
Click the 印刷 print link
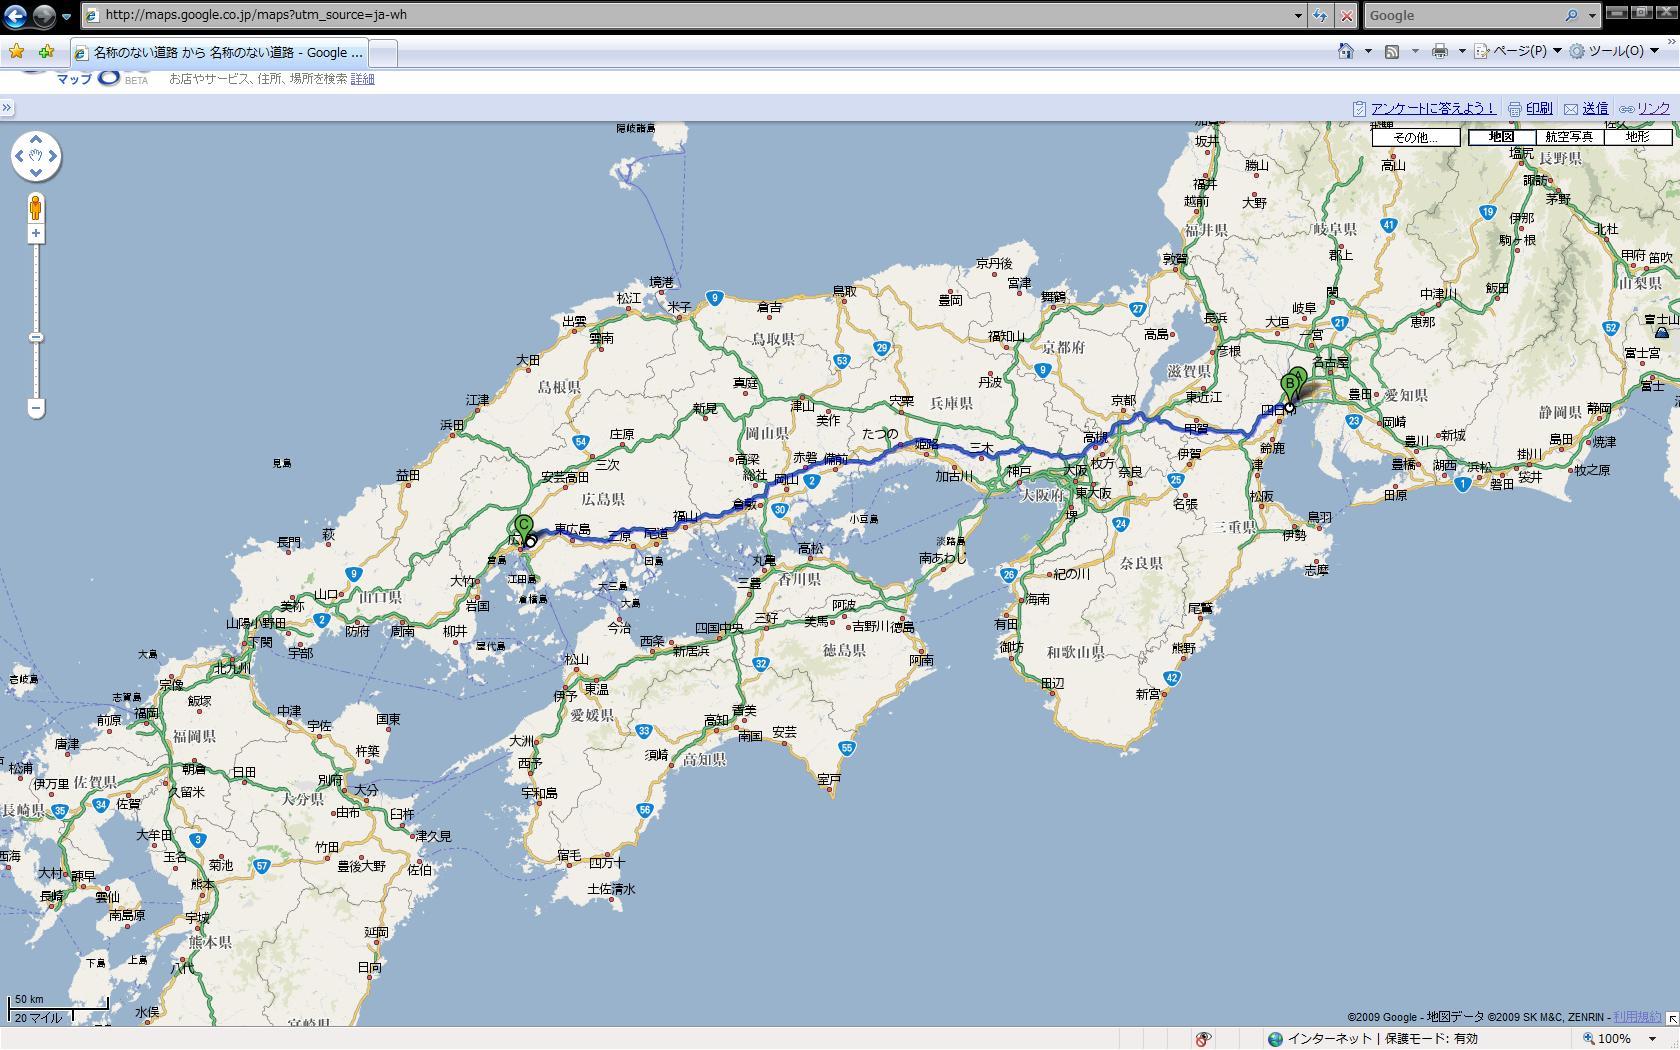pos(1539,108)
